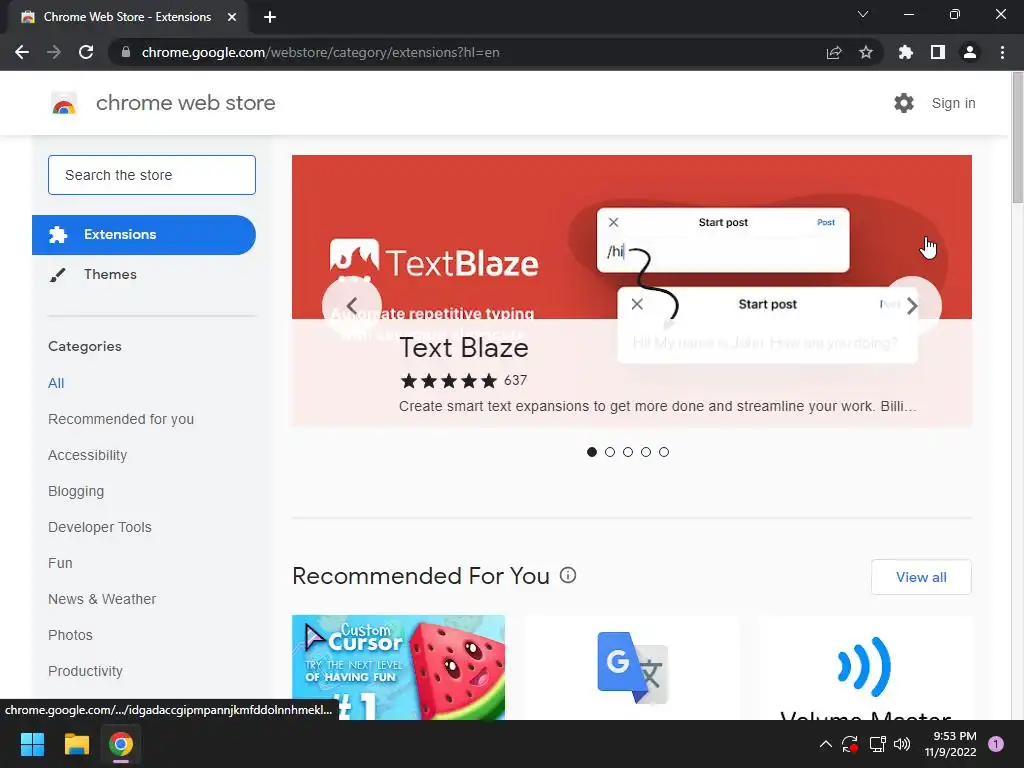The width and height of the screenshot is (1024, 768).
Task: View site info via the lock icon
Action: 126,52
